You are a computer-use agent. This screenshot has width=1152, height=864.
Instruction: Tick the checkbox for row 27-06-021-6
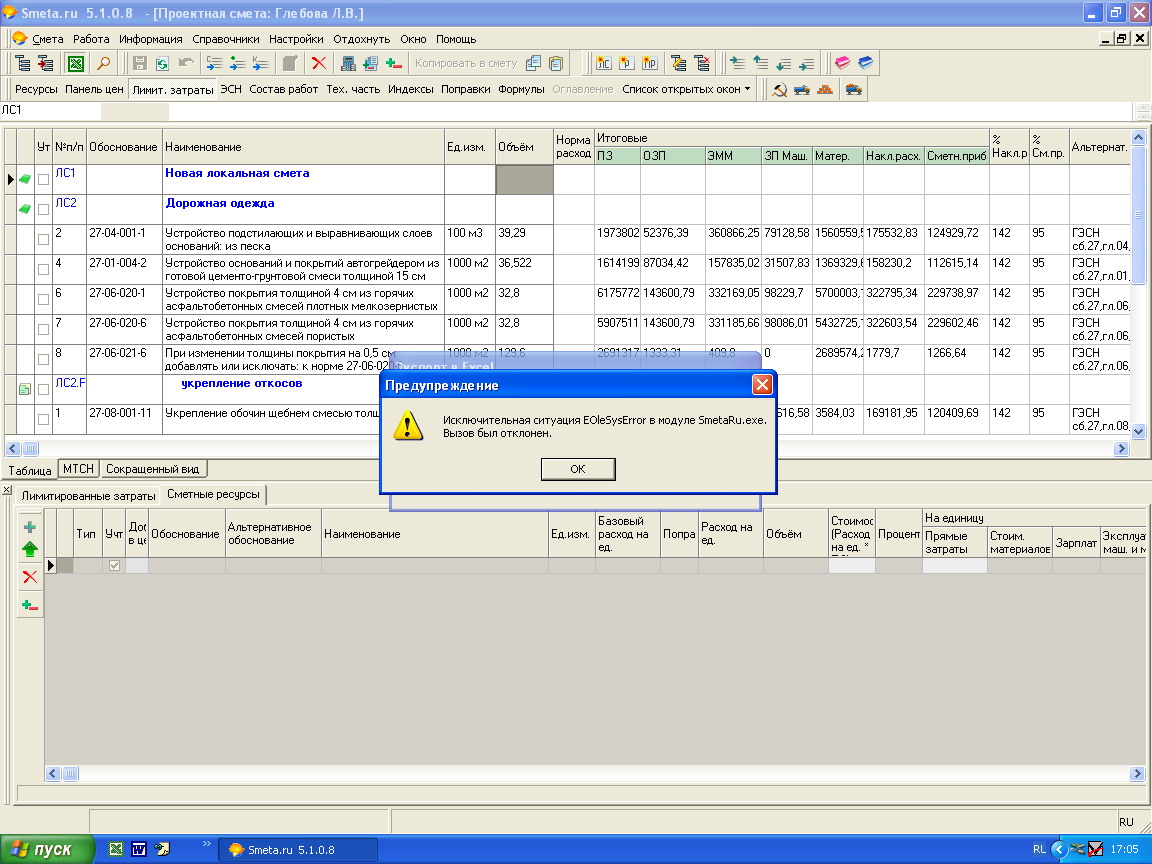coord(43,360)
